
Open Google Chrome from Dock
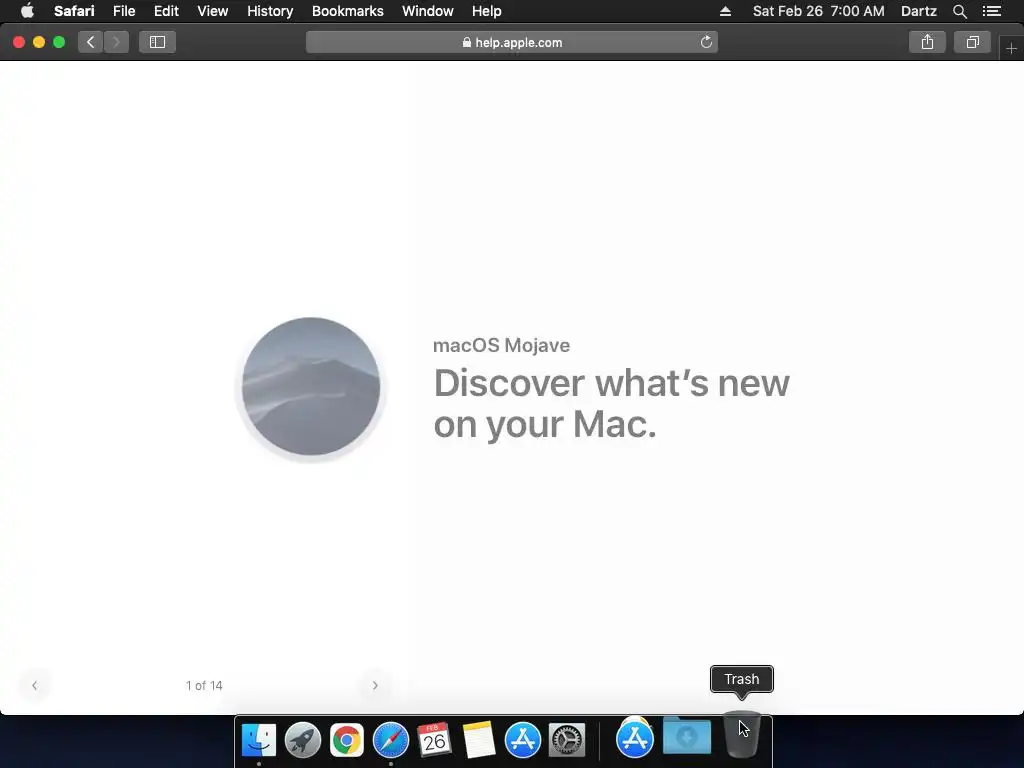point(347,740)
